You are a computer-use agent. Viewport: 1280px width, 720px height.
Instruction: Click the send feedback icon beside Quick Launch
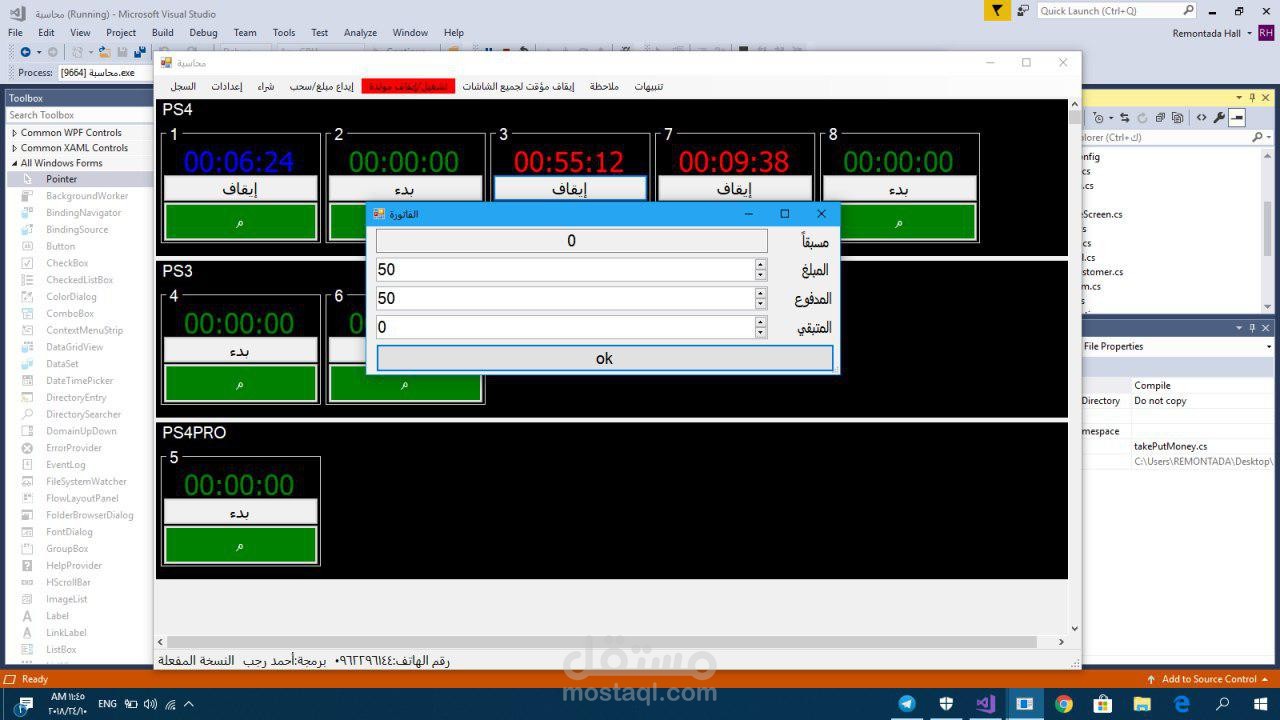tap(1023, 10)
